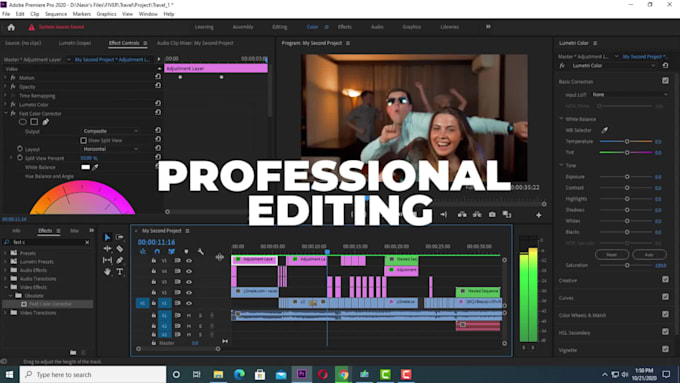Adjust the Temperature slider
The height and width of the screenshot is (383, 680).
coord(626,141)
